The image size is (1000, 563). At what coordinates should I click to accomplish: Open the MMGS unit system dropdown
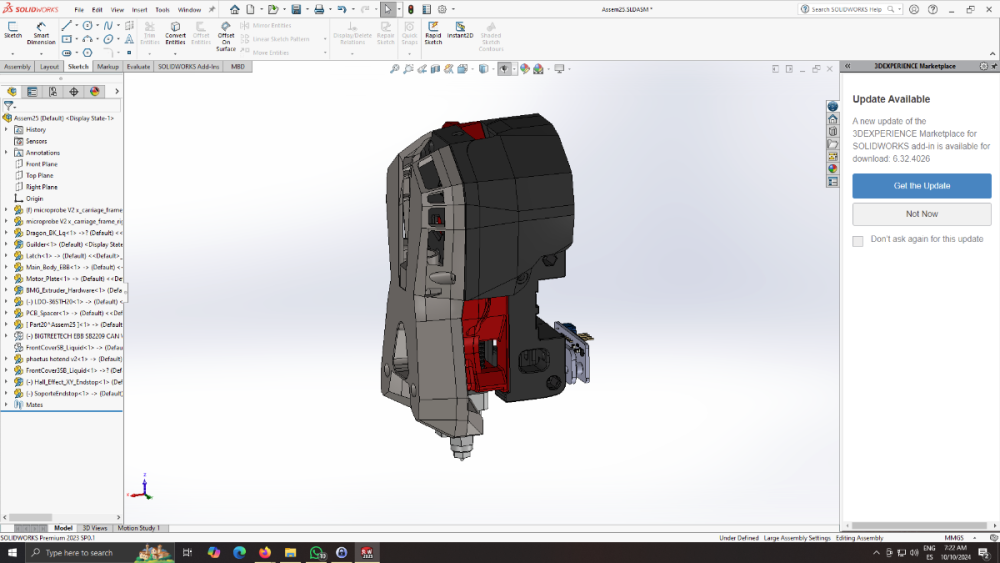point(958,537)
